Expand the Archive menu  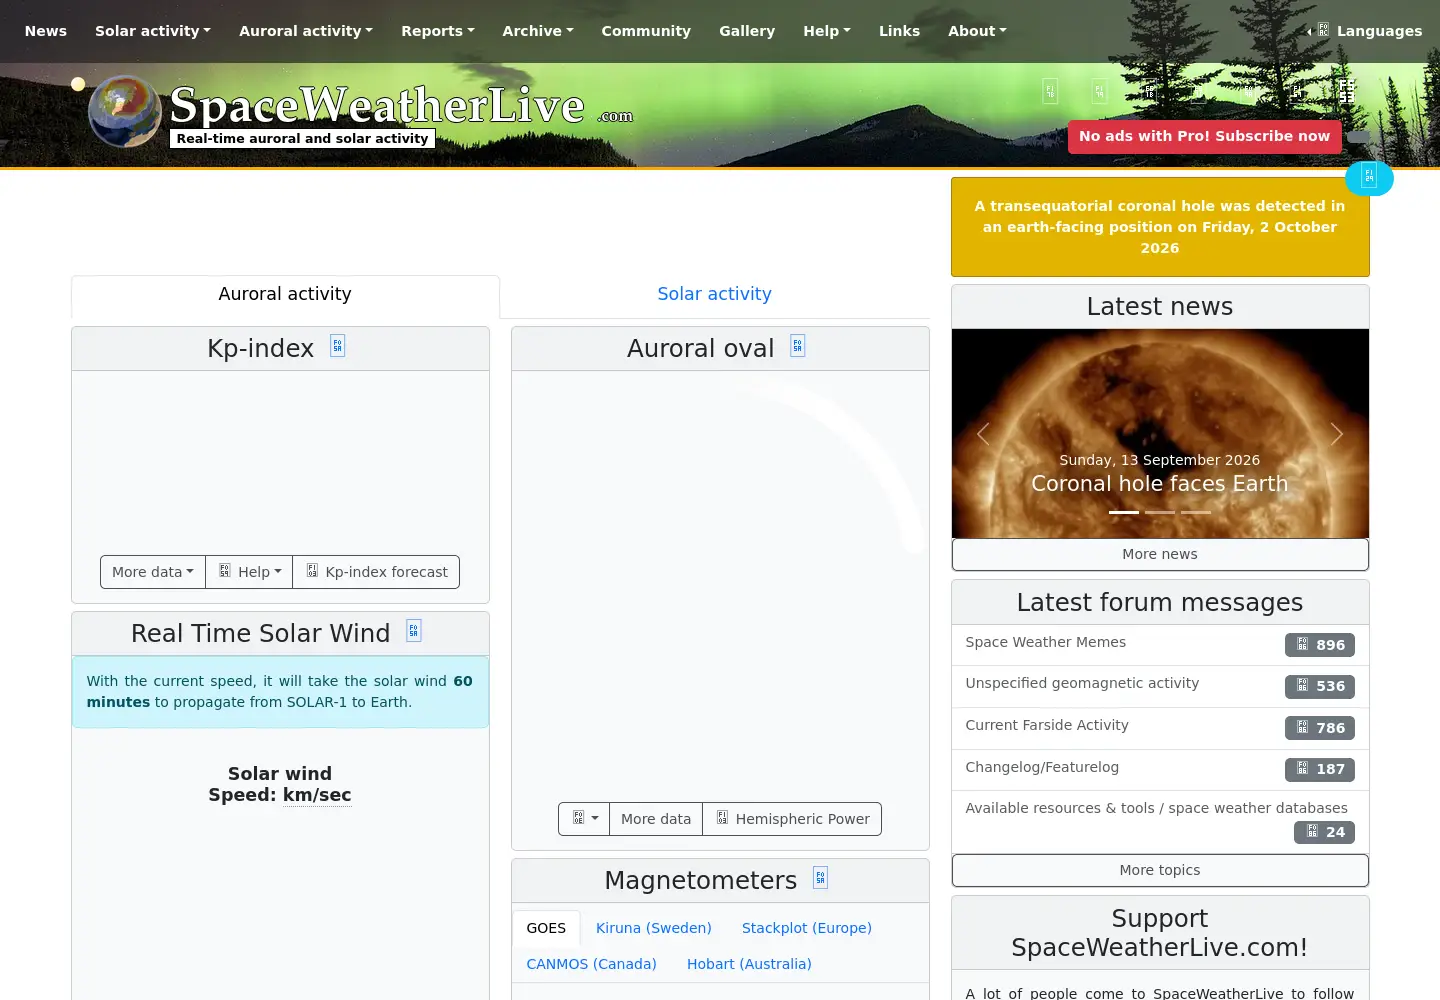tap(538, 31)
